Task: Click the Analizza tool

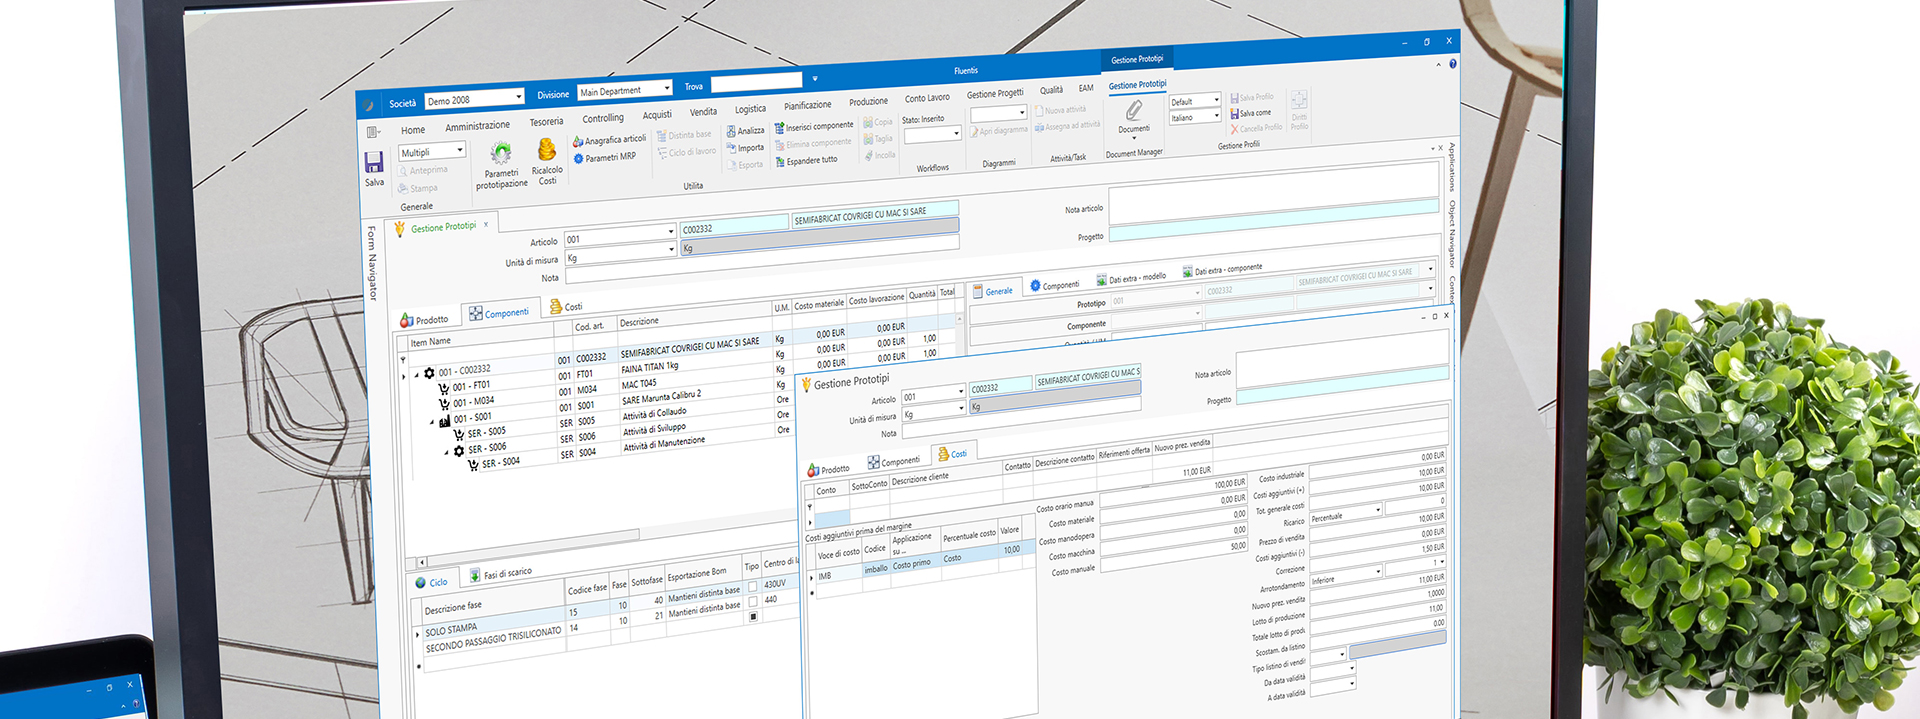Action: 745,131
